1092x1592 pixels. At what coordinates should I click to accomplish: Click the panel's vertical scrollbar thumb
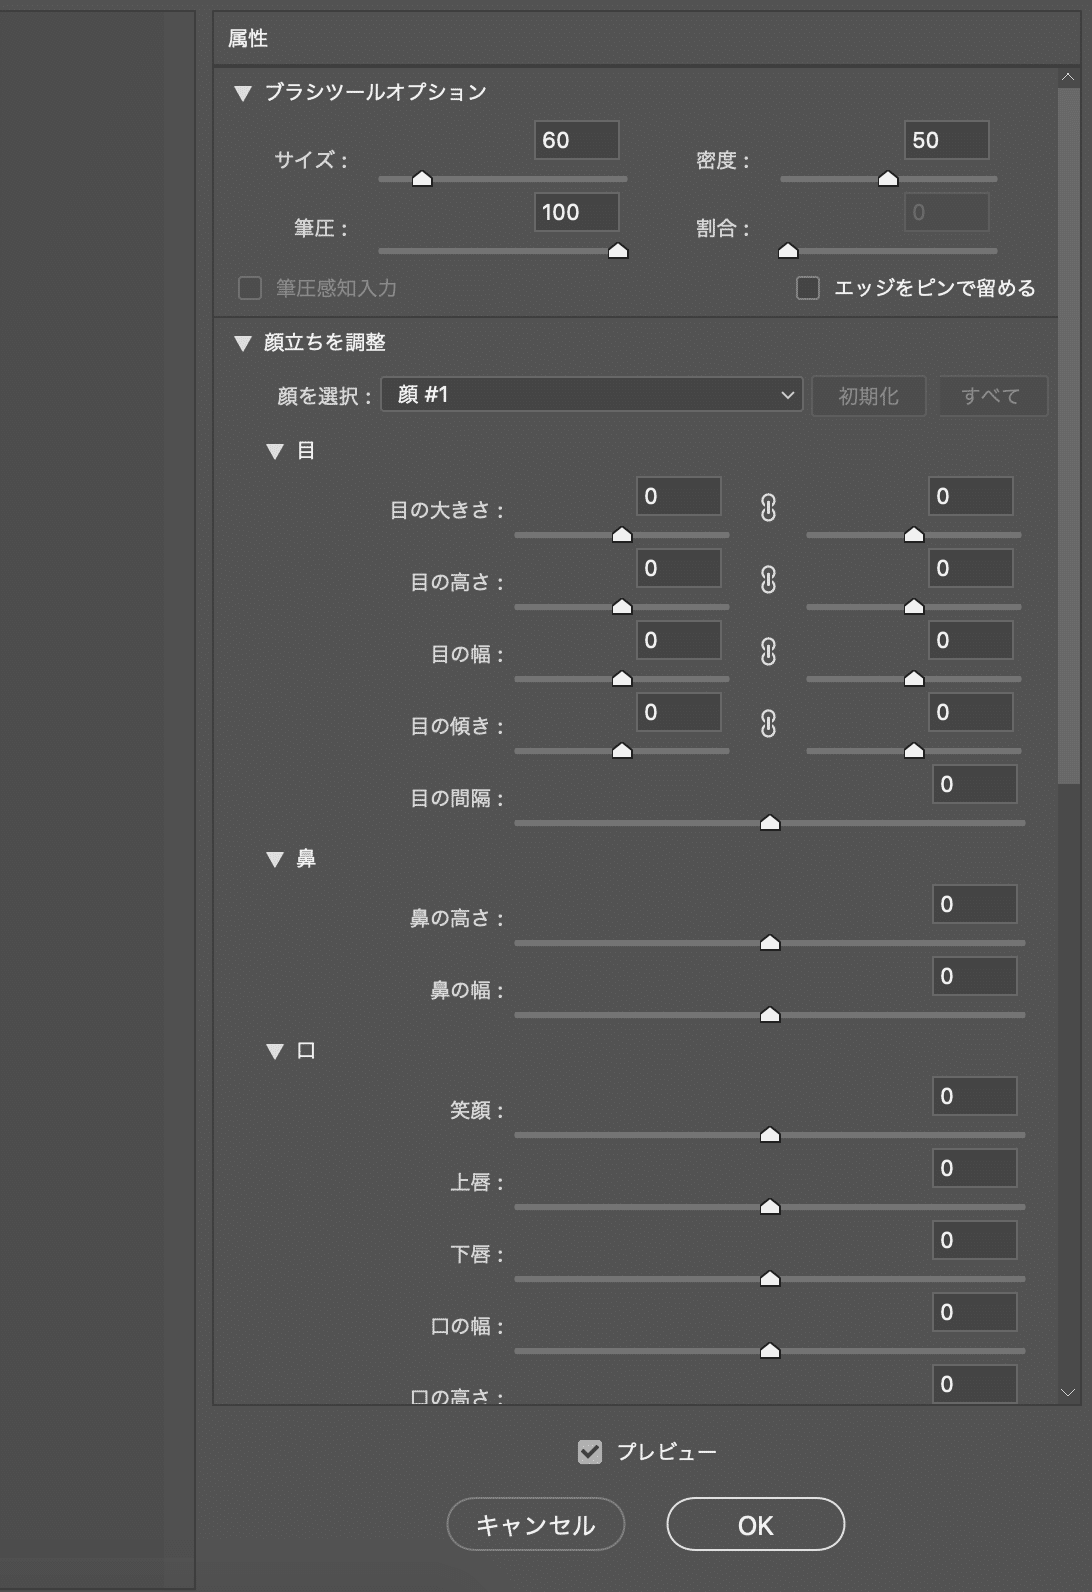(1068, 435)
